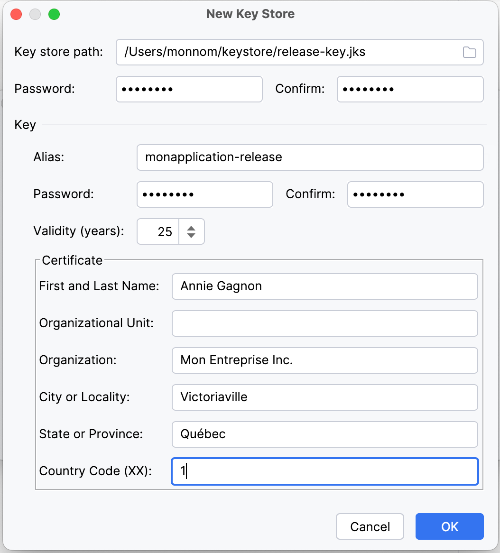Click the Organizational Unit label
The width and height of the screenshot is (500, 553).
pyautogui.click(x=96, y=323)
